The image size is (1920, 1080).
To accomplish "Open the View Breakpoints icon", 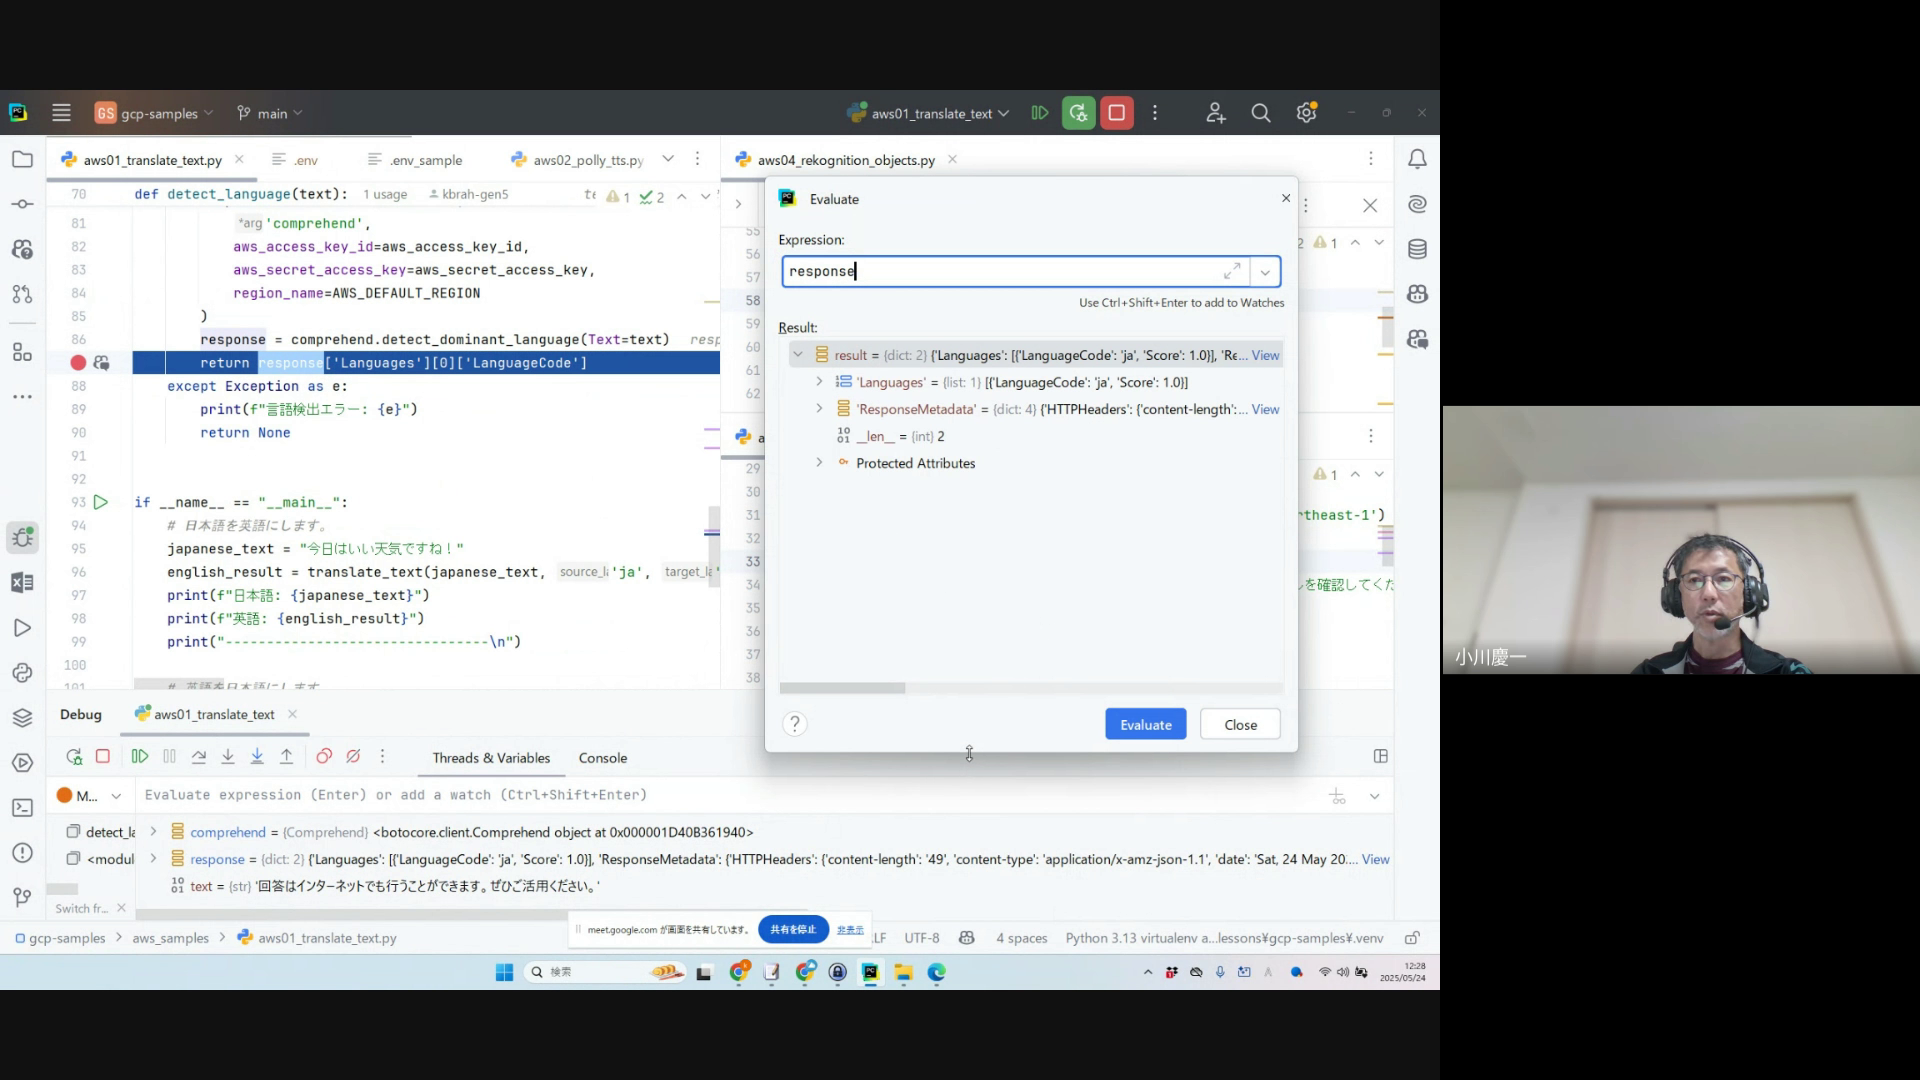I will tap(324, 757).
